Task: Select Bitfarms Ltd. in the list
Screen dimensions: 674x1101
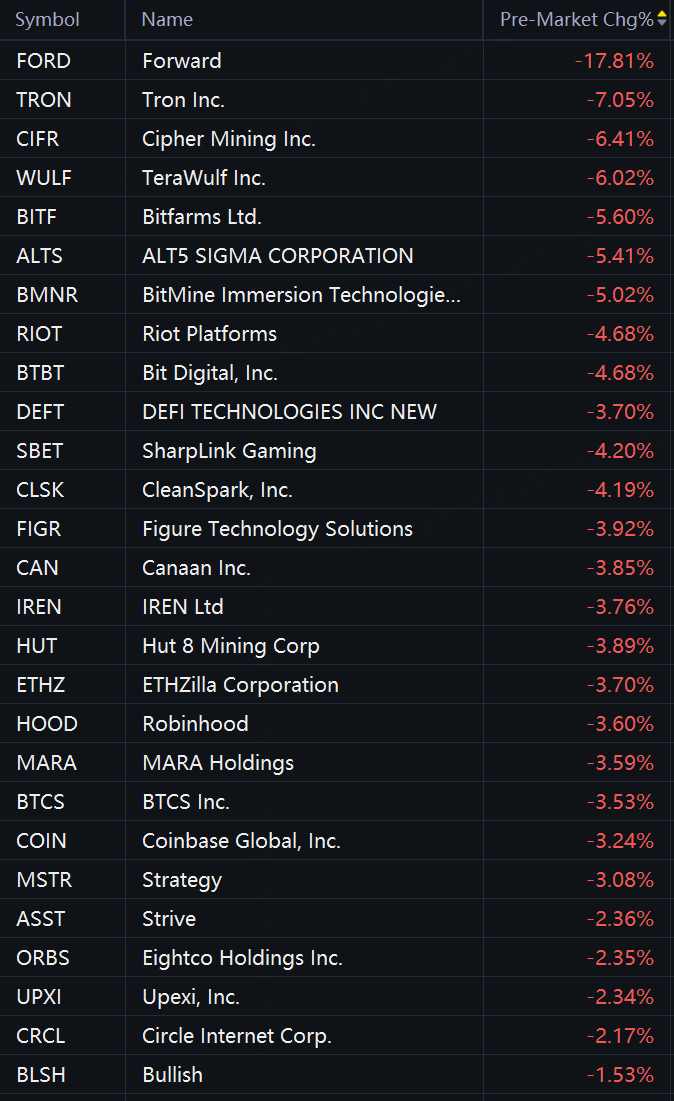Action: coord(202,217)
